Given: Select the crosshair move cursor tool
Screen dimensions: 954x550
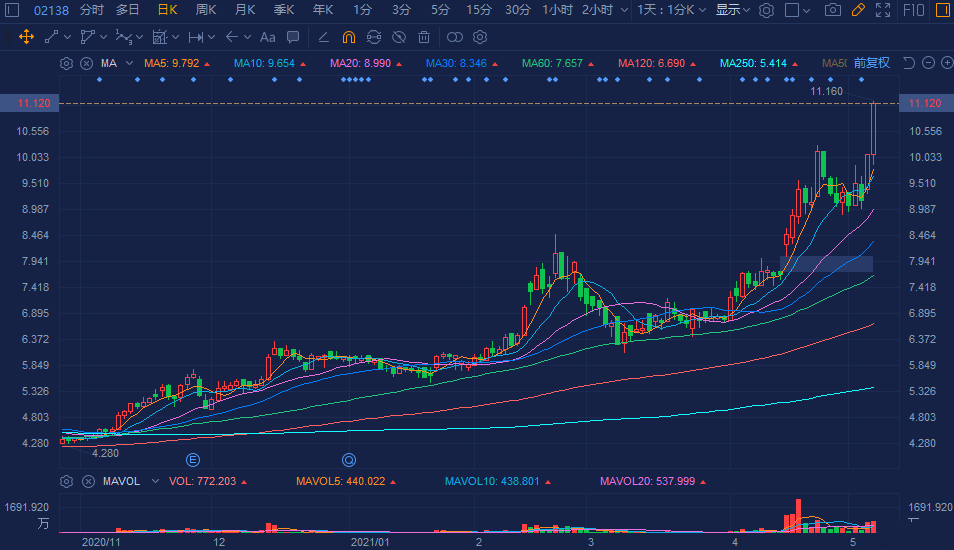Looking at the screenshot, I should [26, 37].
